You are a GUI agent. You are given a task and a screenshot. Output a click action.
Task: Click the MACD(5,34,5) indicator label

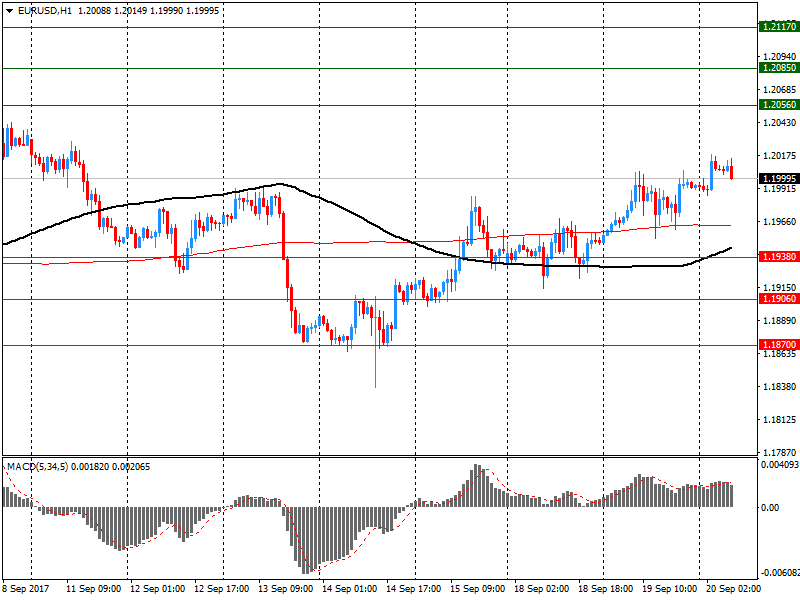(37, 467)
